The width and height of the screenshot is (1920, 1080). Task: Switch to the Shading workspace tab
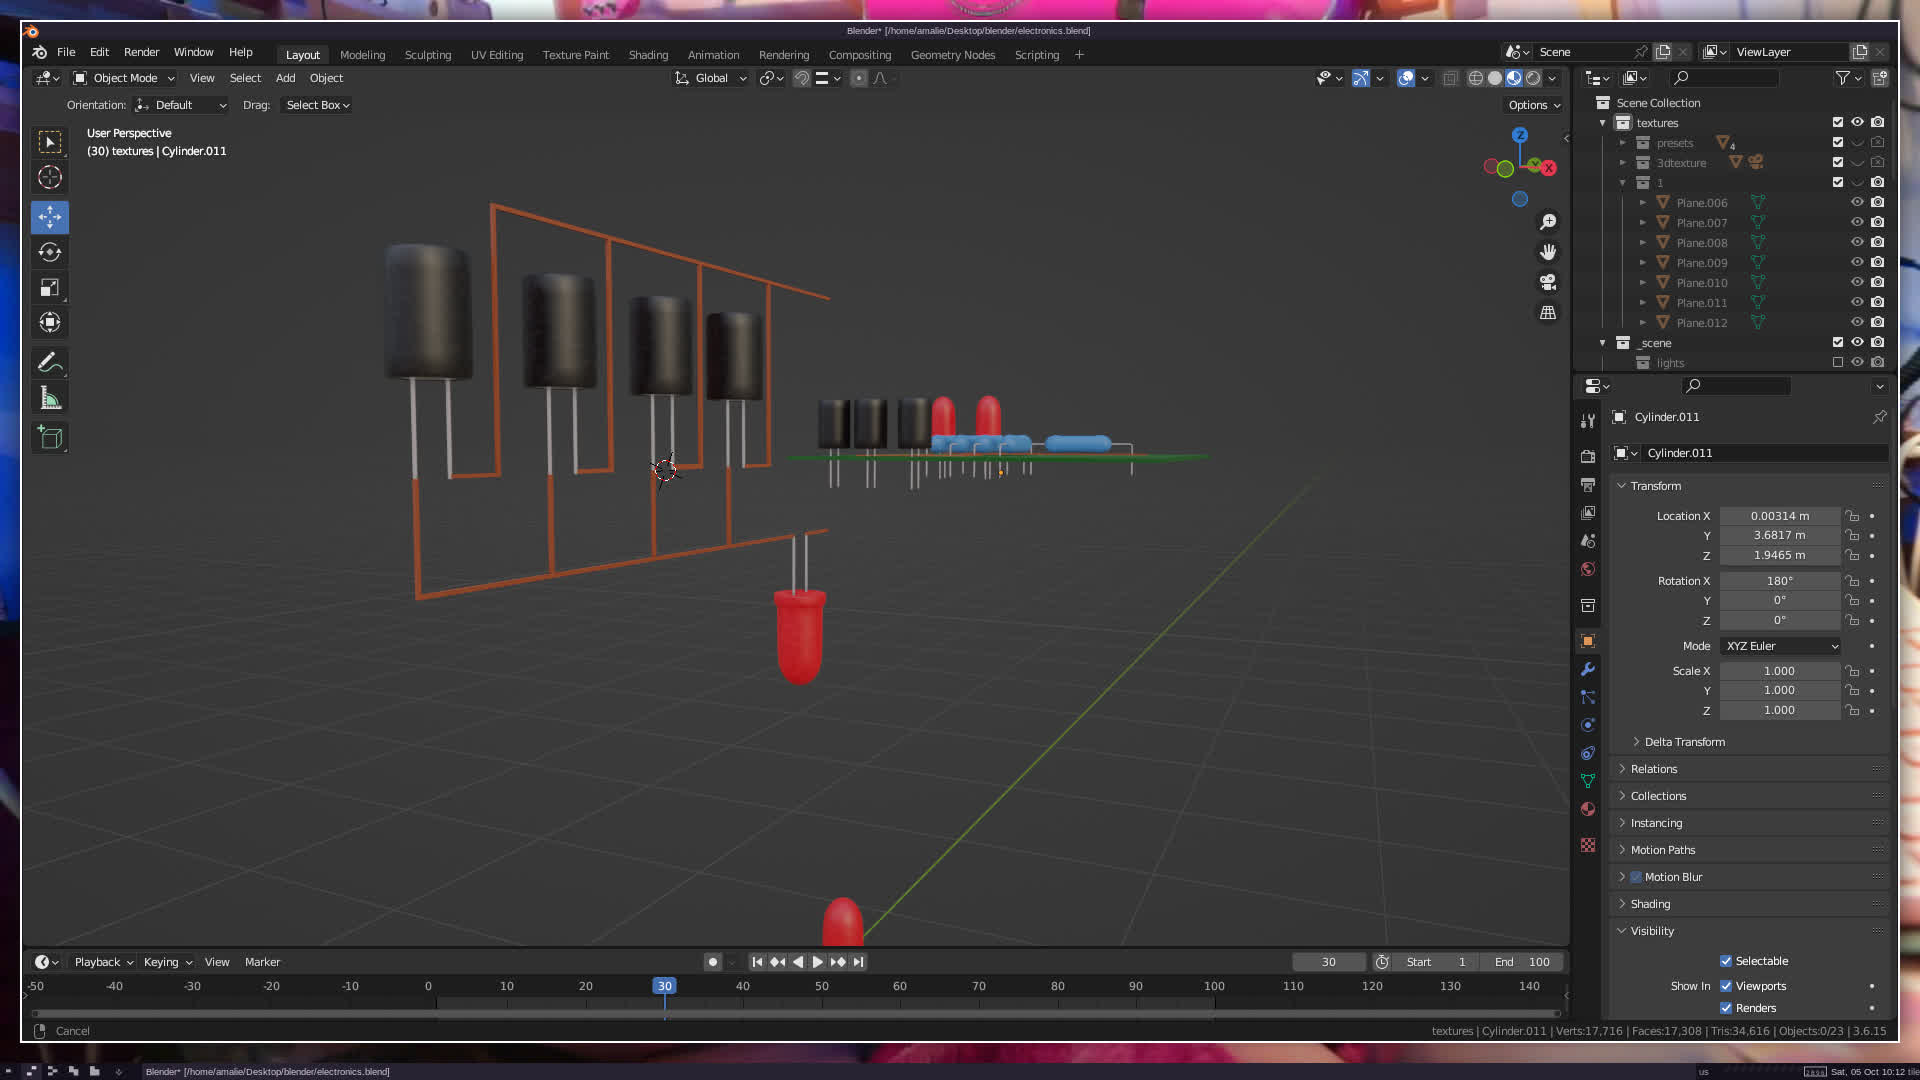pyautogui.click(x=648, y=55)
